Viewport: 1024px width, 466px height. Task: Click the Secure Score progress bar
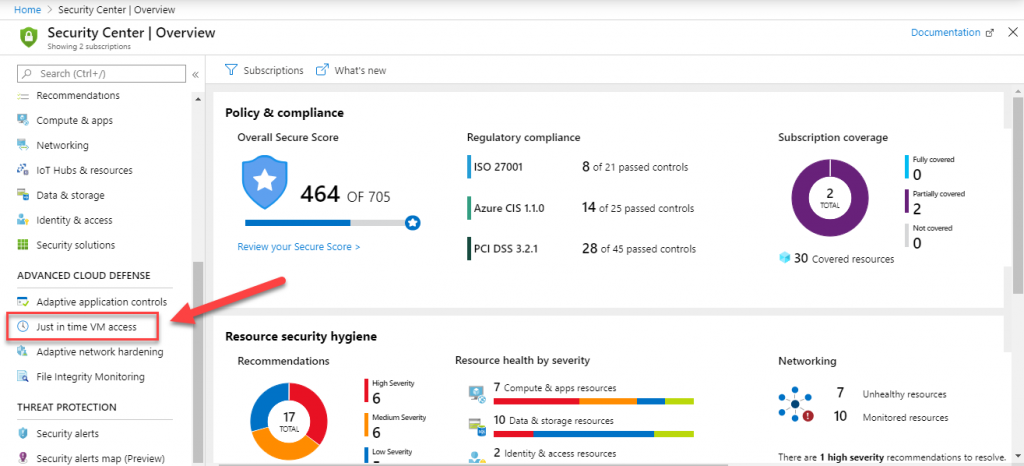pos(325,223)
